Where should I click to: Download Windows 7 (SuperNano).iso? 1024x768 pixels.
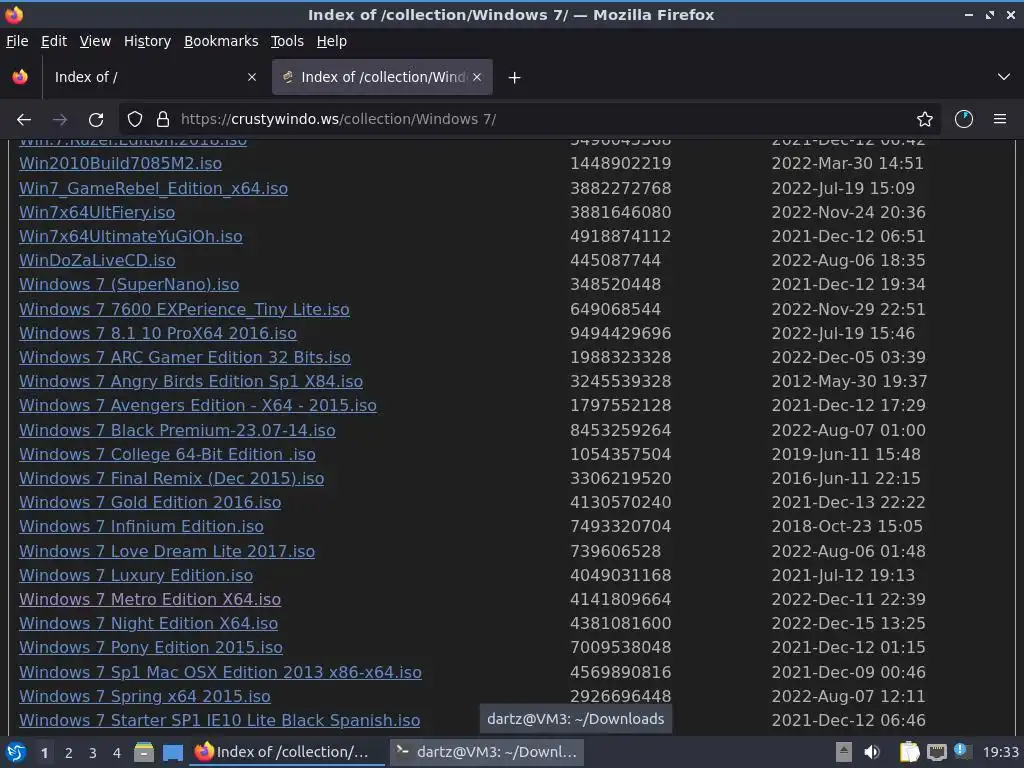tap(129, 285)
